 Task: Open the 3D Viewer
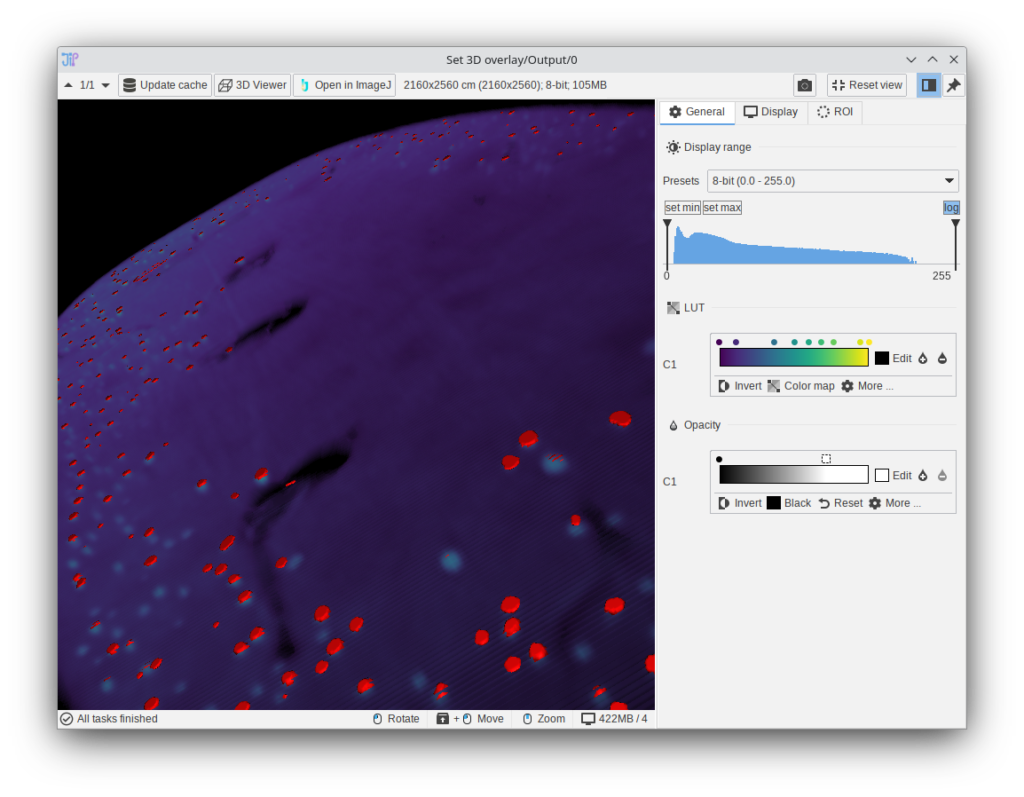coord(252,85)
